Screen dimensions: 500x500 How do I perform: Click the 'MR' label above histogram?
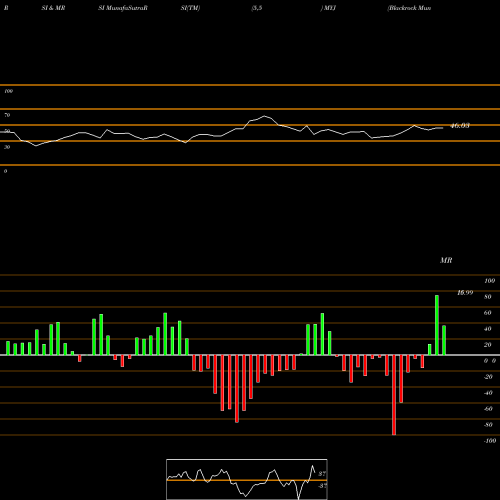tap(446, 260)
